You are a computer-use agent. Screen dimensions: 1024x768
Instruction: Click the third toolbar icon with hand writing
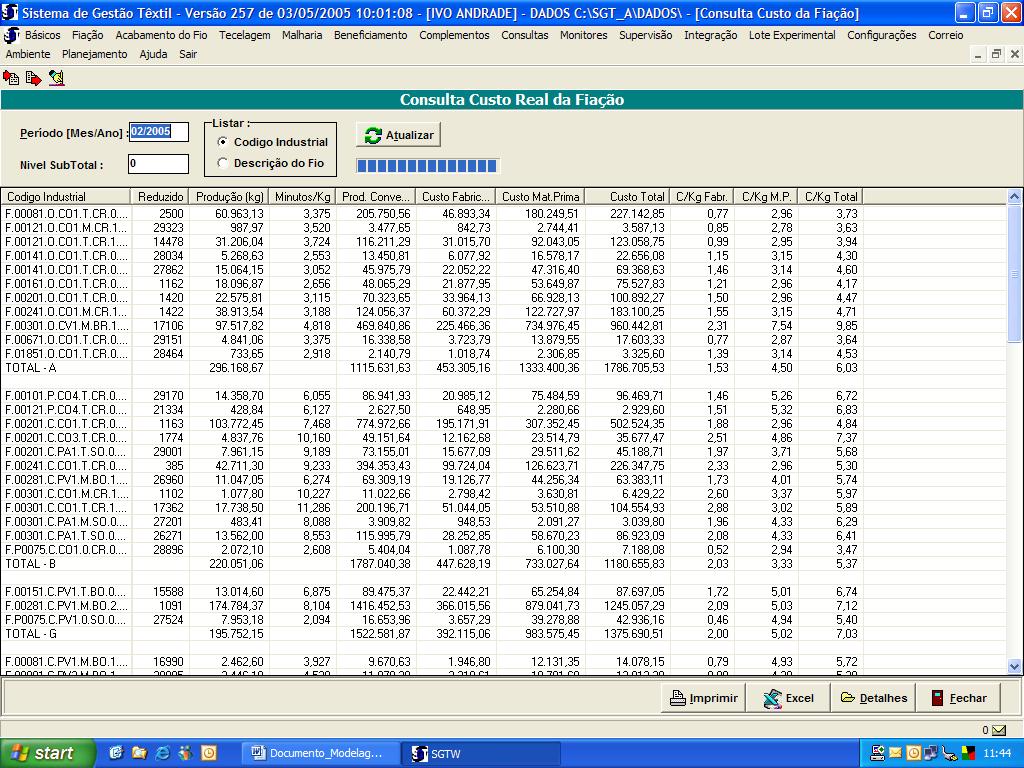[56, 77]
